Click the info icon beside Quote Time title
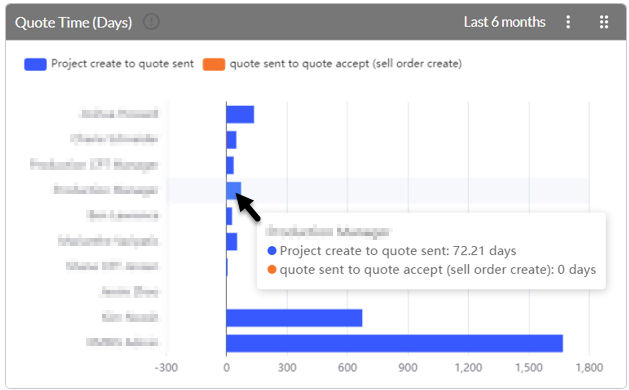 (x=151, y=22)
